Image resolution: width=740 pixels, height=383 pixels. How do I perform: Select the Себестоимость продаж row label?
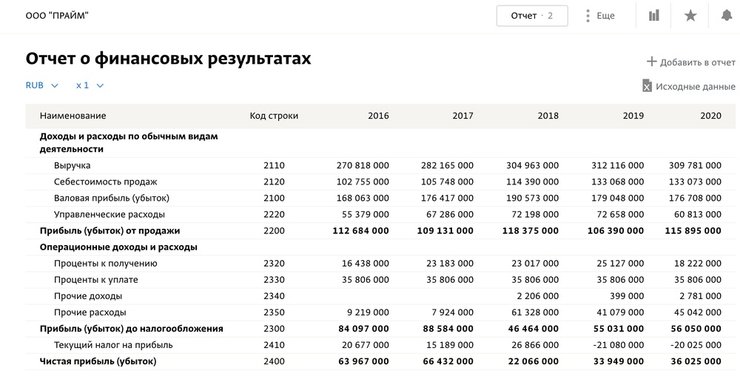pyautogui.click(x=105, y=182)
